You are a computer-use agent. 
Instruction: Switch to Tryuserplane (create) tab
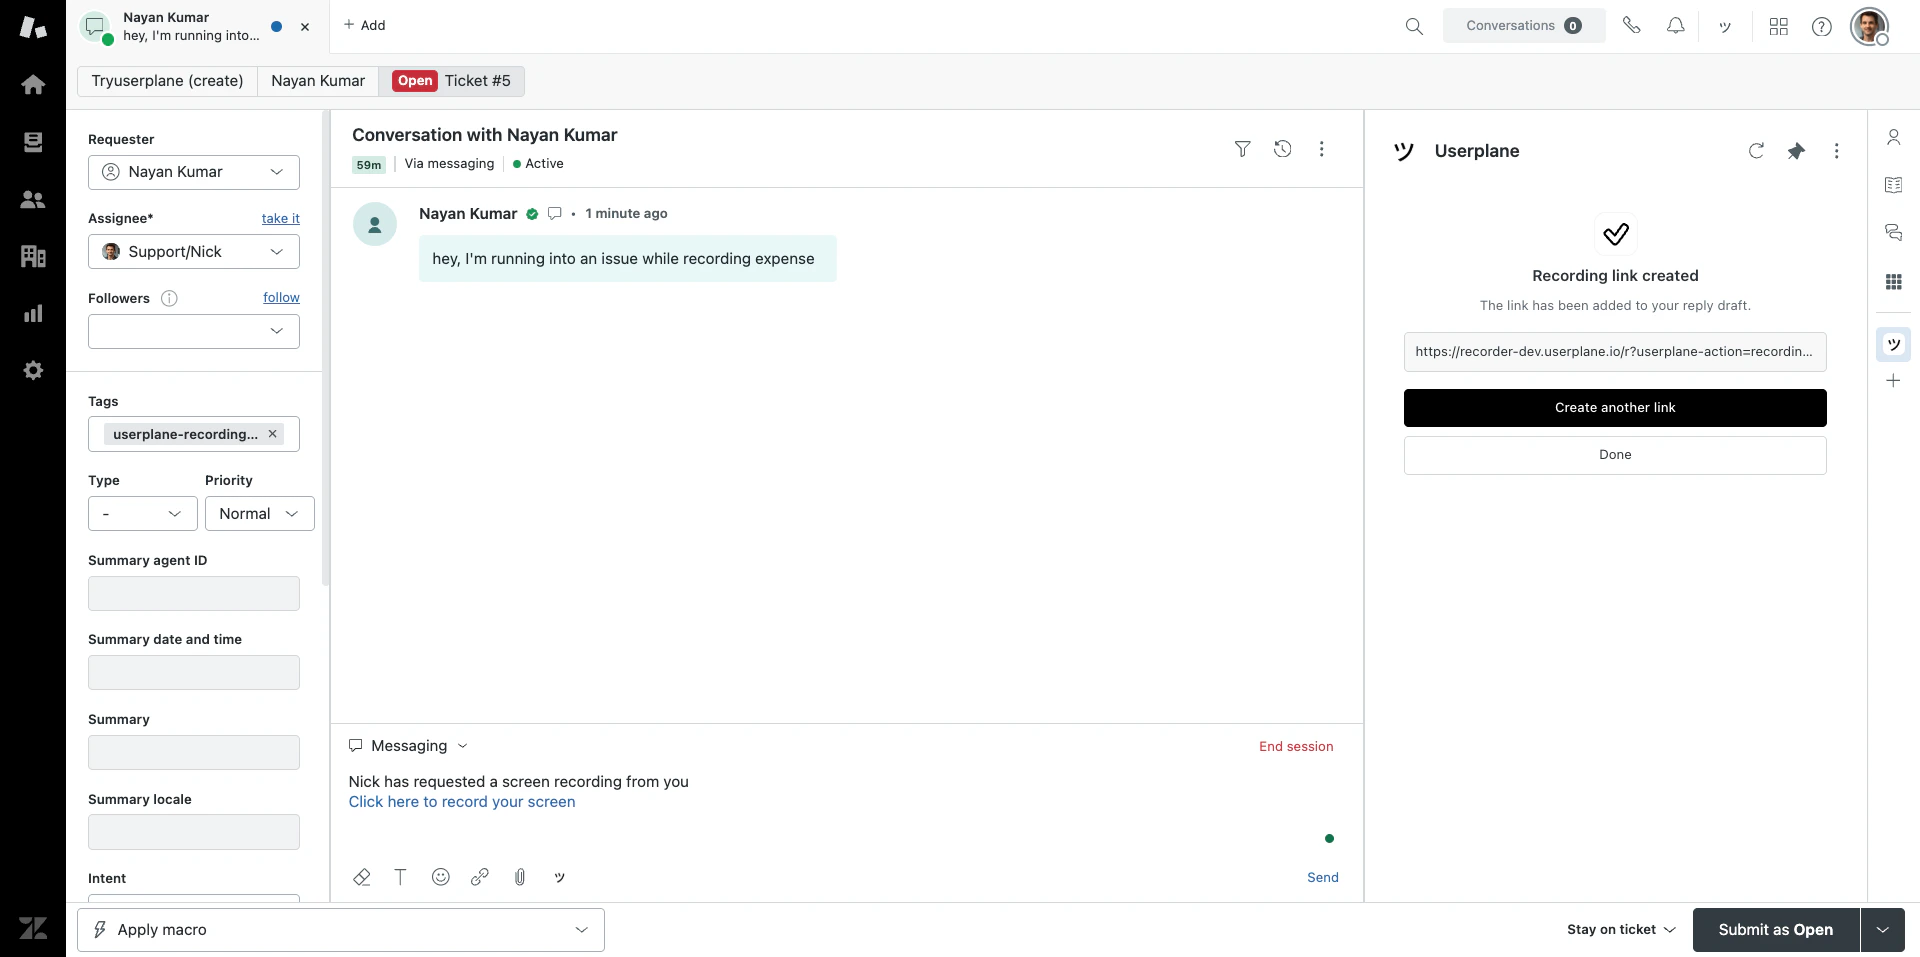pyautogui.click(x=167, y=81)
